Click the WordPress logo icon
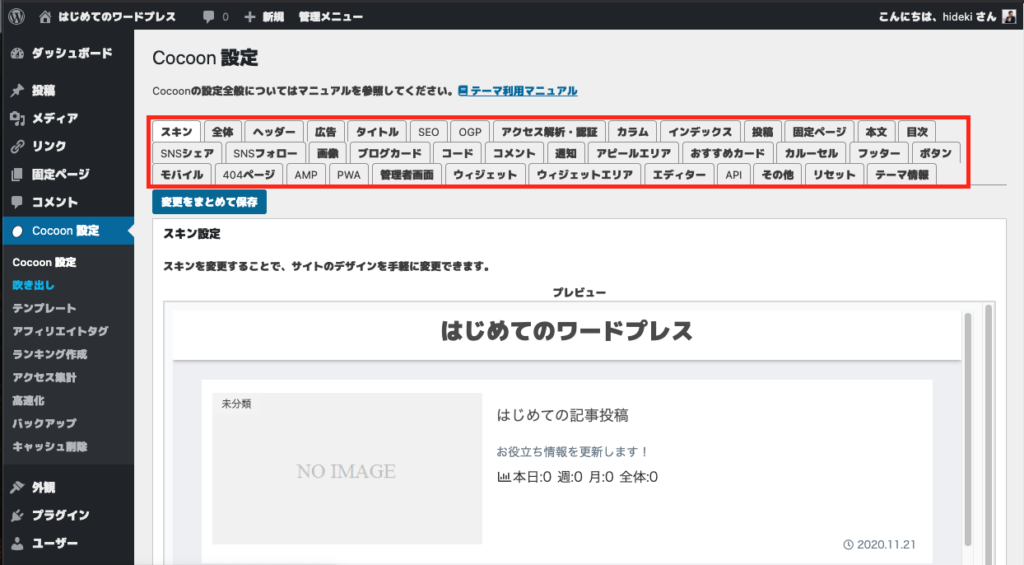 coord(16,16)
